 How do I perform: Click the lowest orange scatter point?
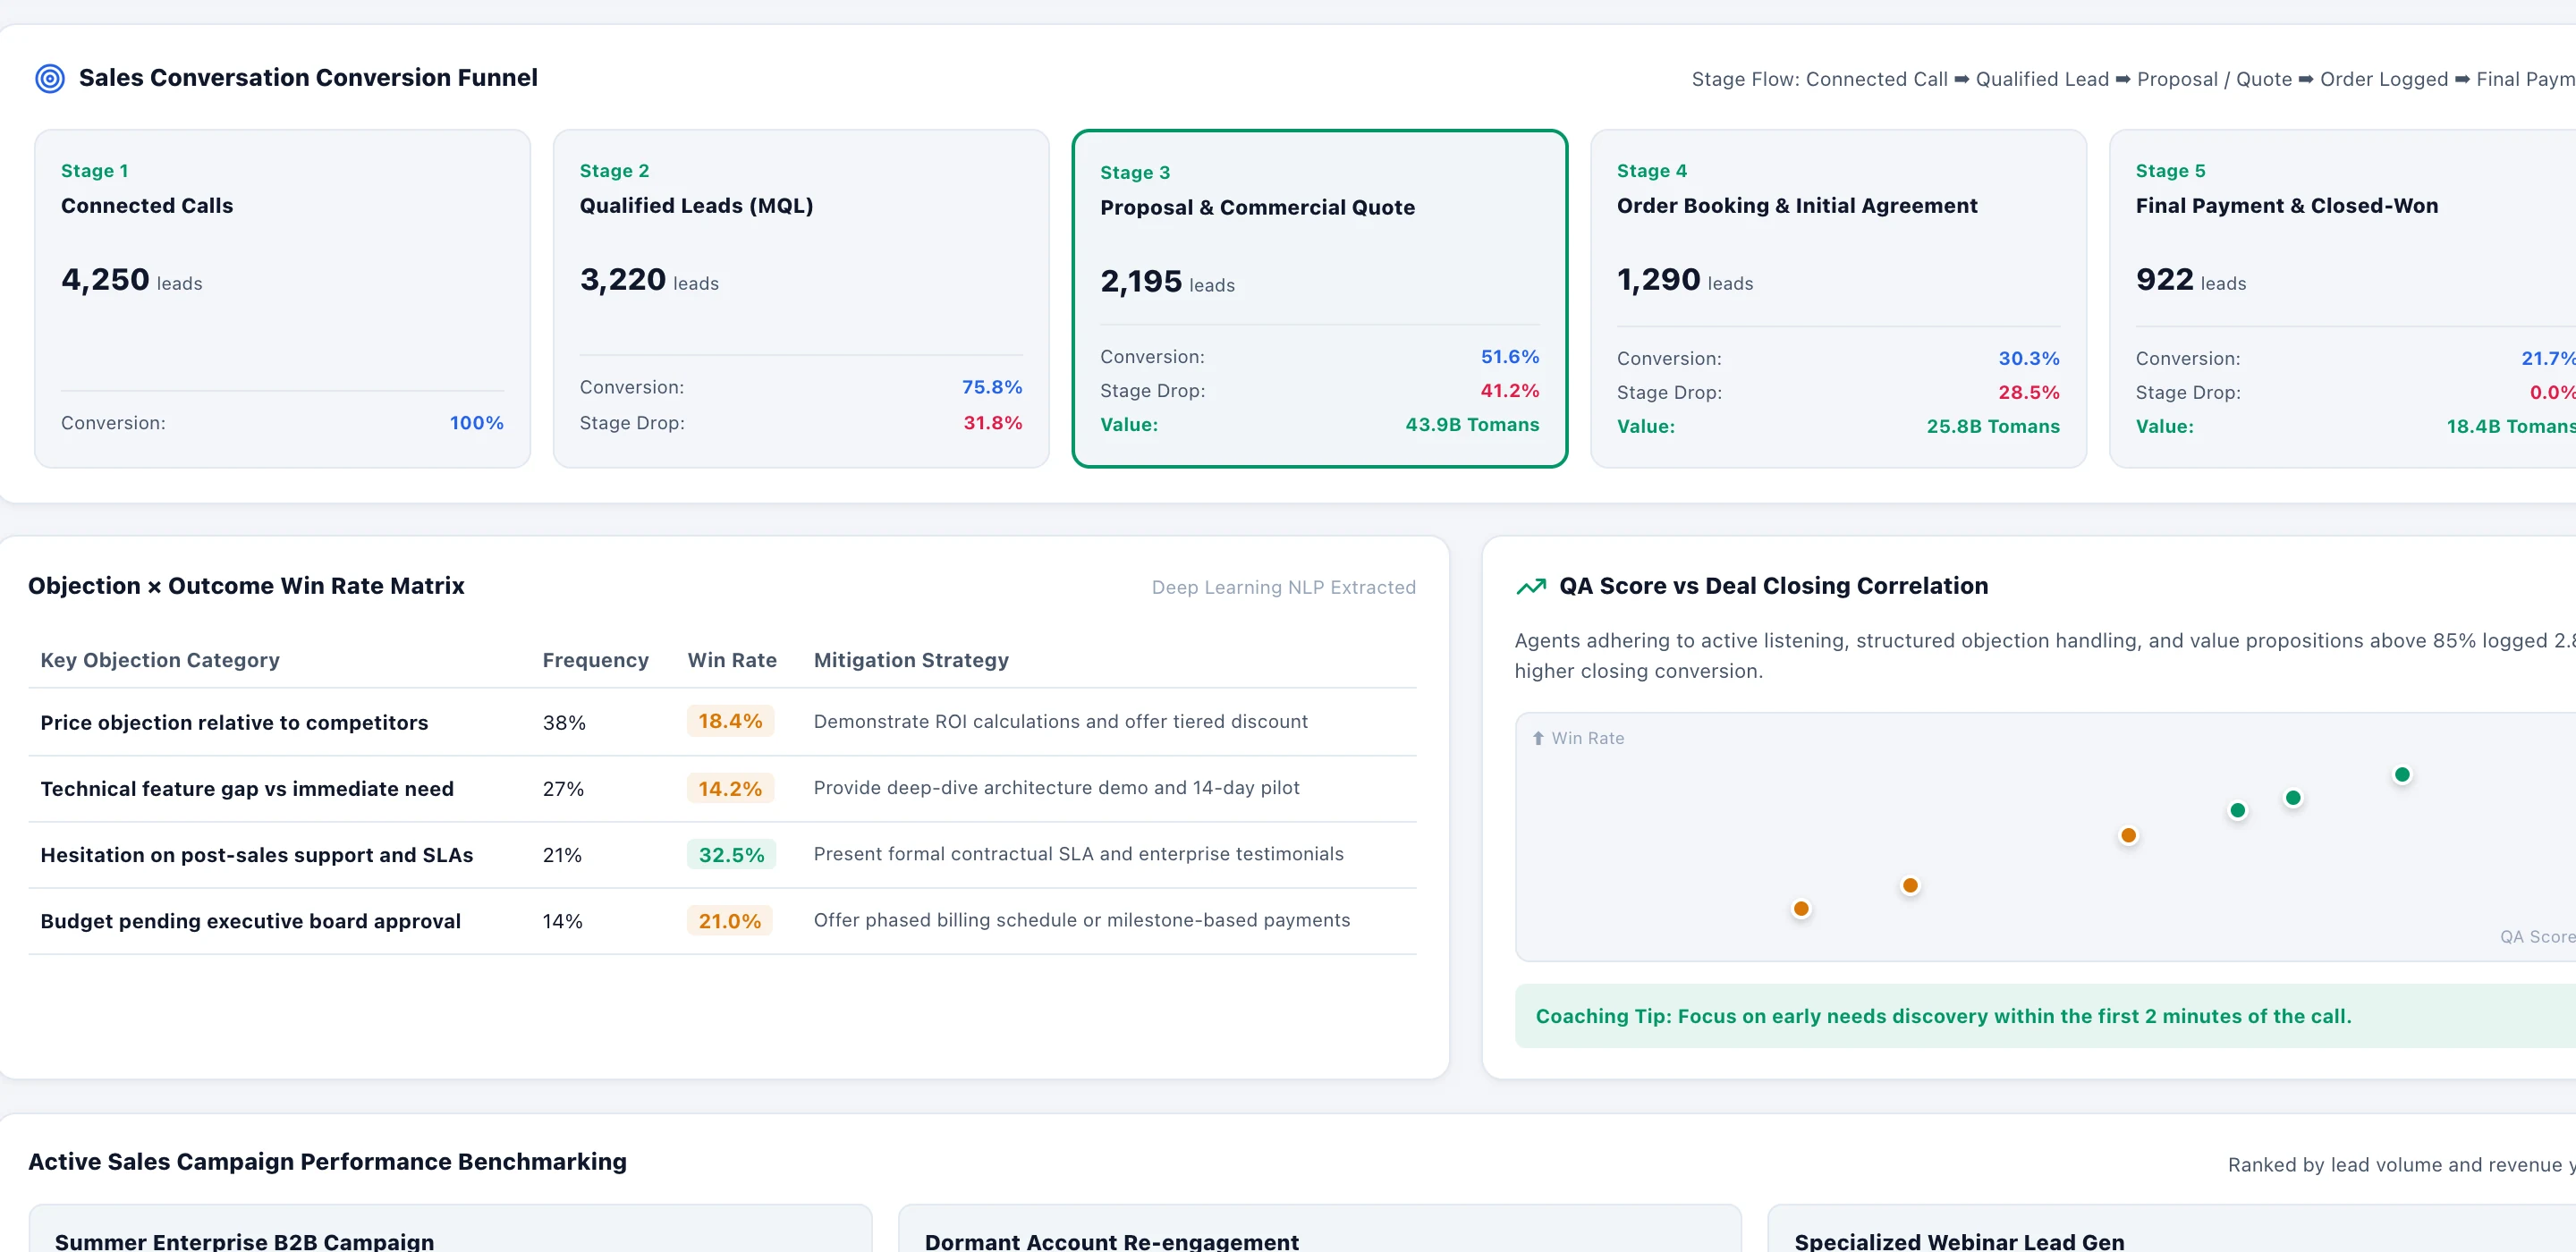[x=1801, y=909]
